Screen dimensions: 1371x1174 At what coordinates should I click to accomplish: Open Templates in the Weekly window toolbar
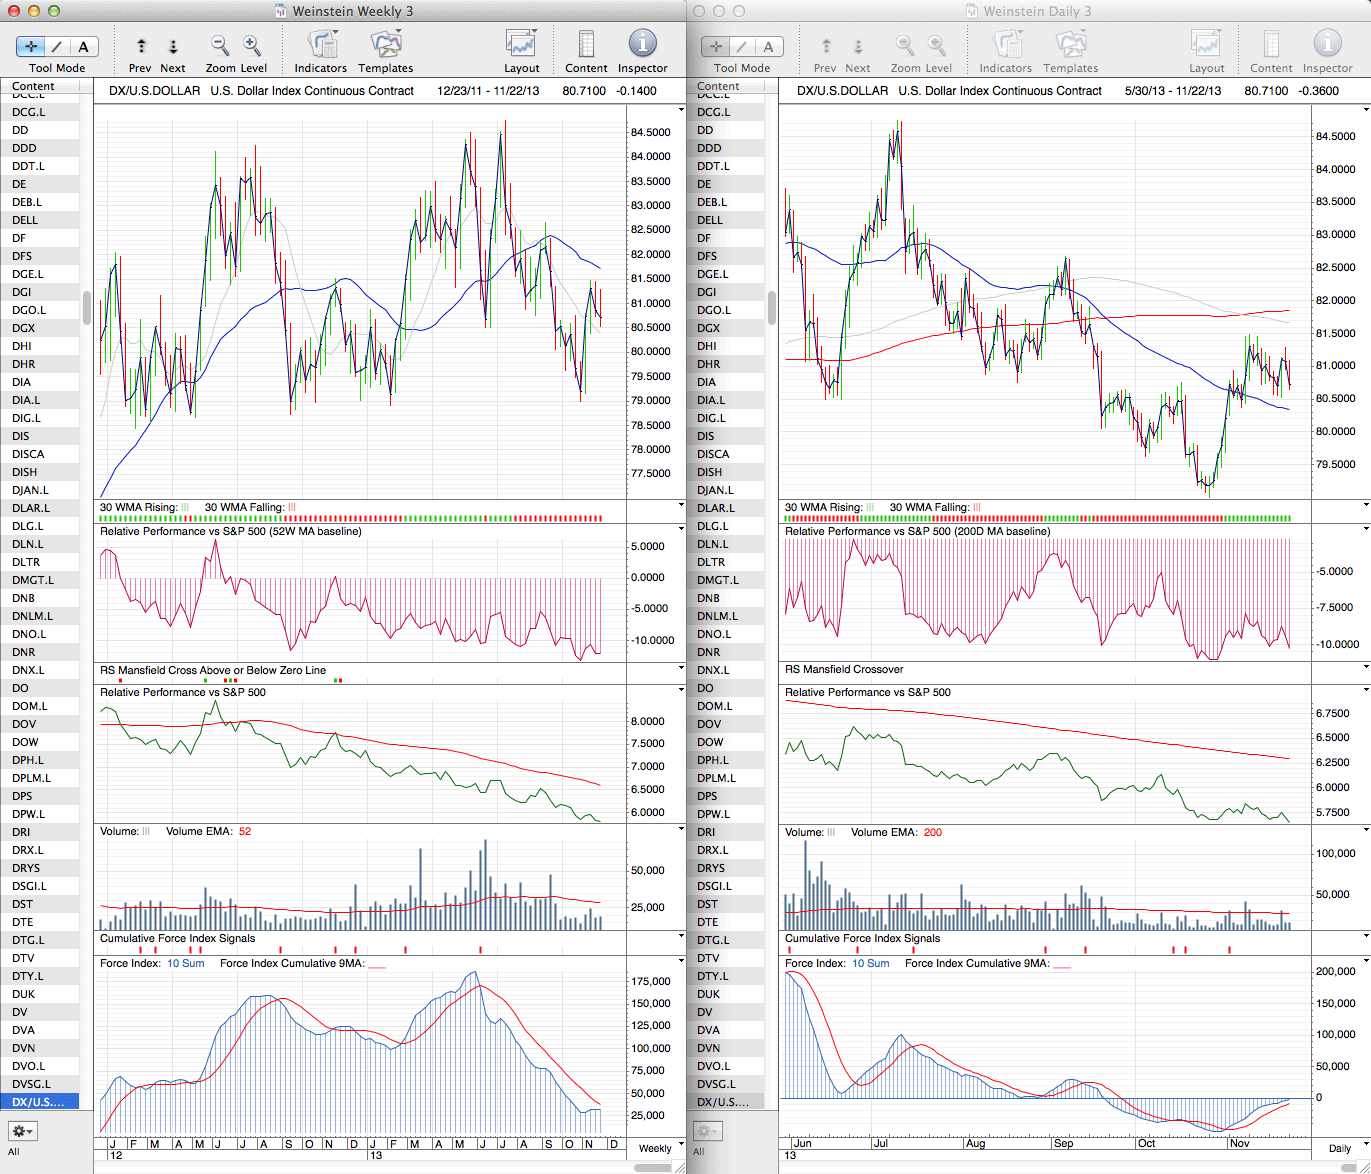coord(385,45)
